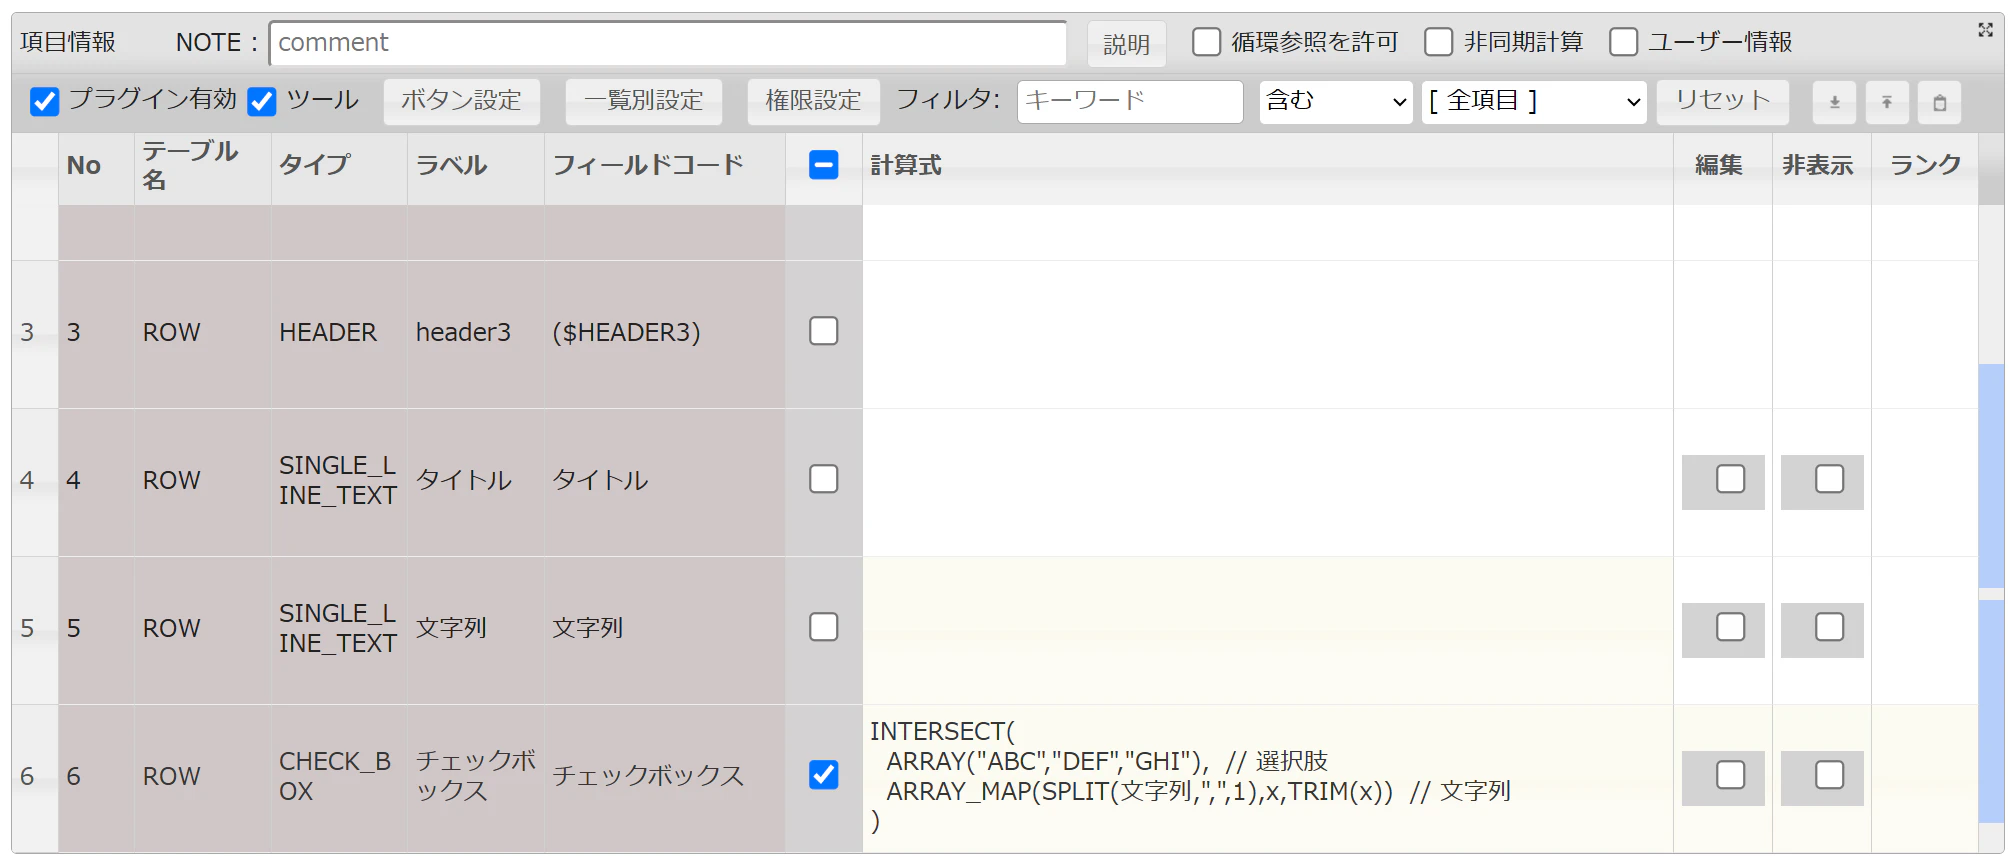Enable 非同期計算 checkbox
Viewport: 2009px width, 863px height.
click(x=1438, y=42)
